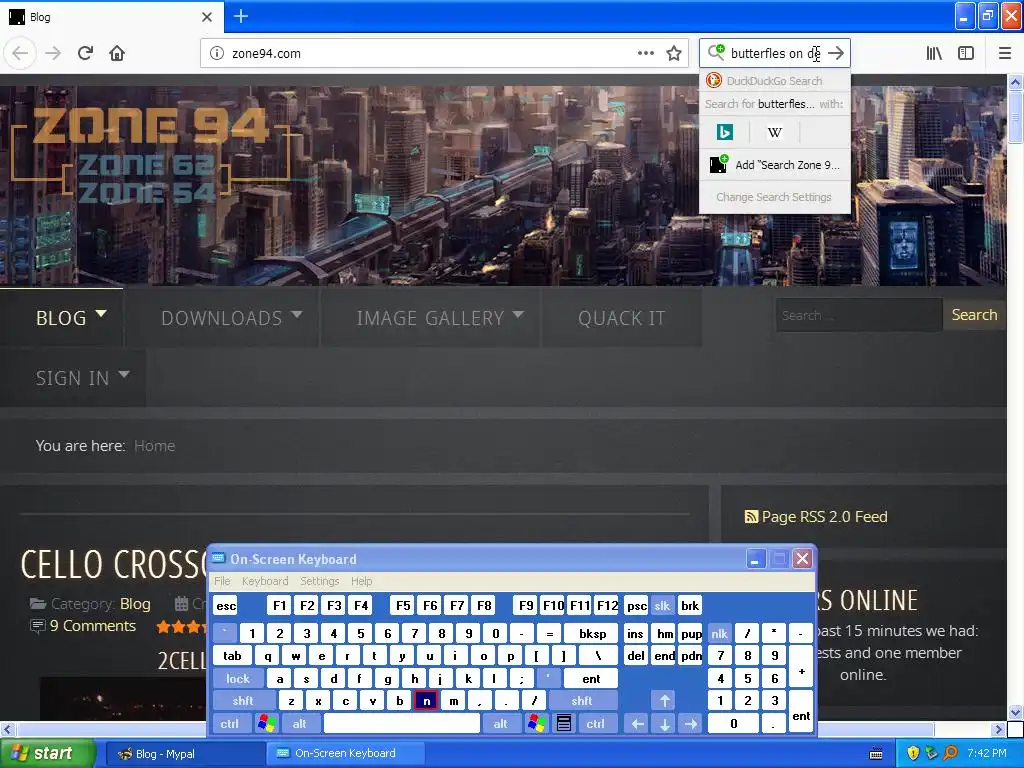Viewport: 1024px width, 768px height.
Task: Open On-Screen Keyboard Keyboard menu
Action: (264, 581)
